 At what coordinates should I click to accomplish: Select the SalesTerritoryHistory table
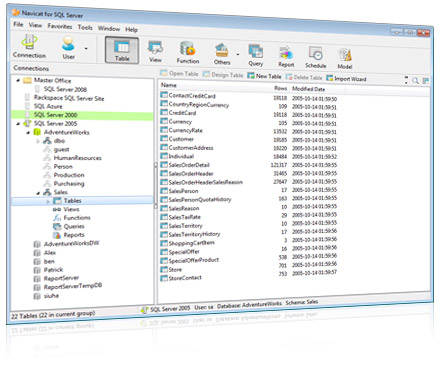click(x=194, y=234)
